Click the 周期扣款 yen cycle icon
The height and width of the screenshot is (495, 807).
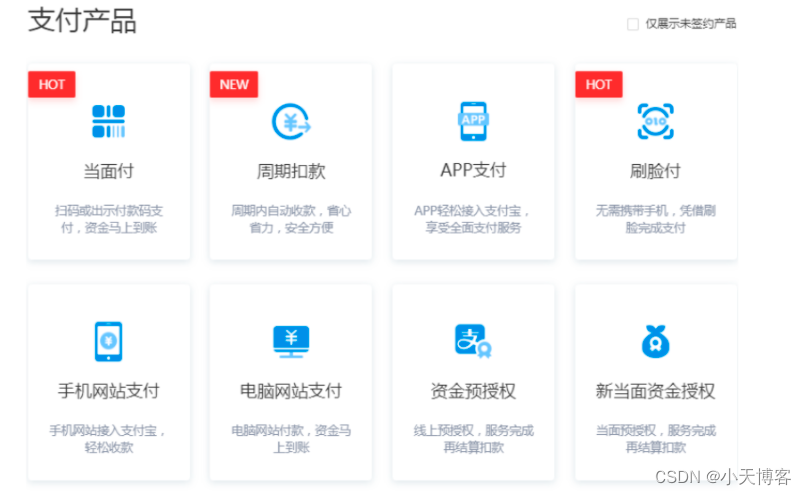coord(291,121)
